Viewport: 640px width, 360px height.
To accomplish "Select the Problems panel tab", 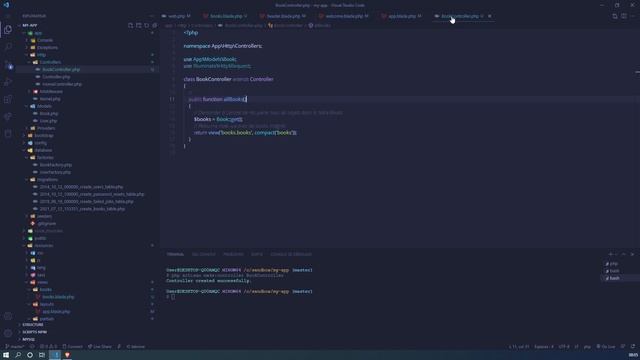I will (x=233, y=254).
